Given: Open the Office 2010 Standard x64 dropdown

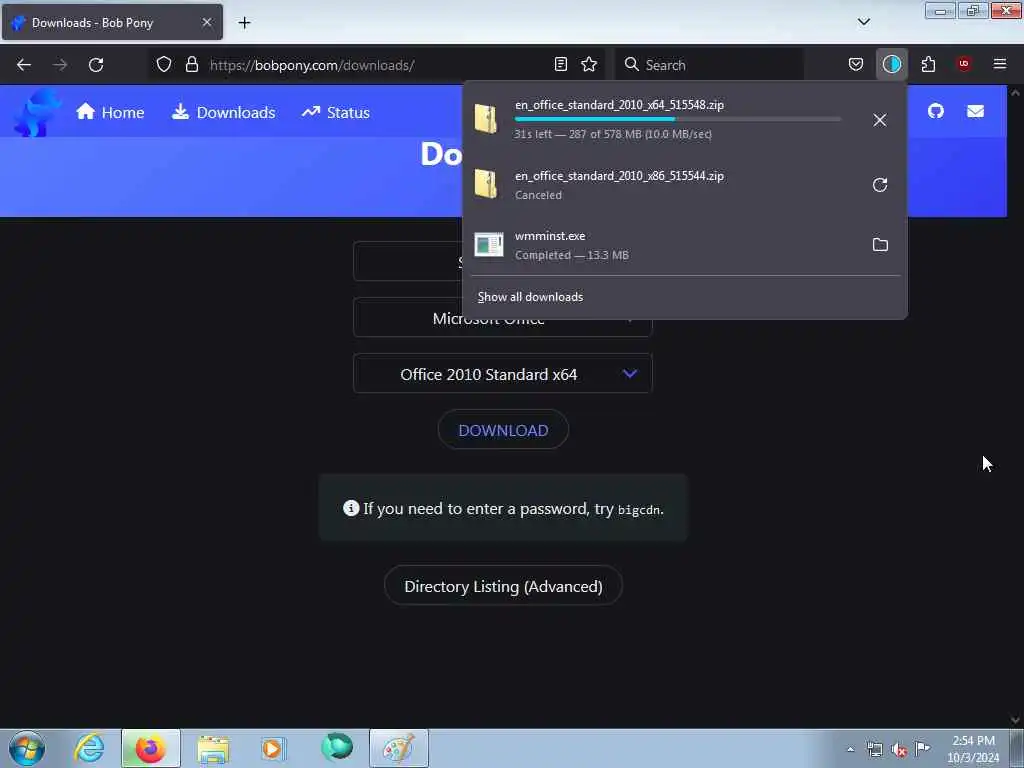Looking at the screenshot, I should (x=503, y=374).
